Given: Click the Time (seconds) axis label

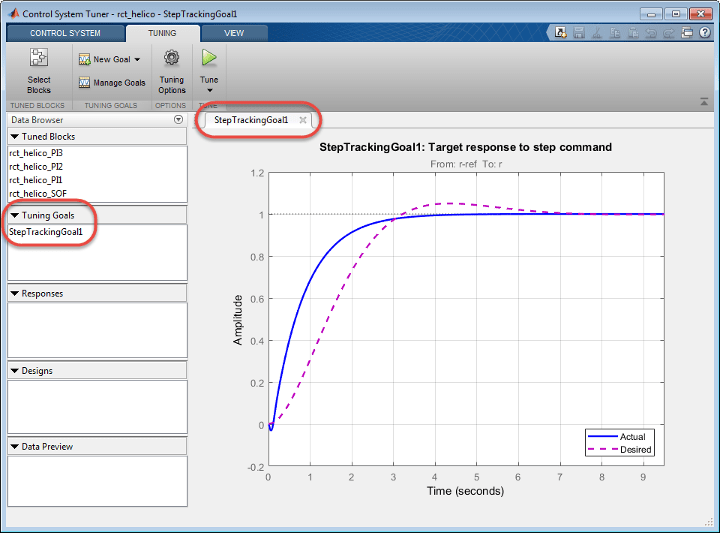Looking at the screenshot, I should tap(466, 491).
